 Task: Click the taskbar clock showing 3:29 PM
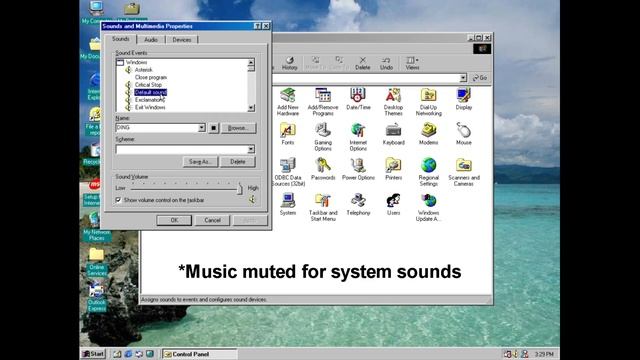[x=544, y=354]
